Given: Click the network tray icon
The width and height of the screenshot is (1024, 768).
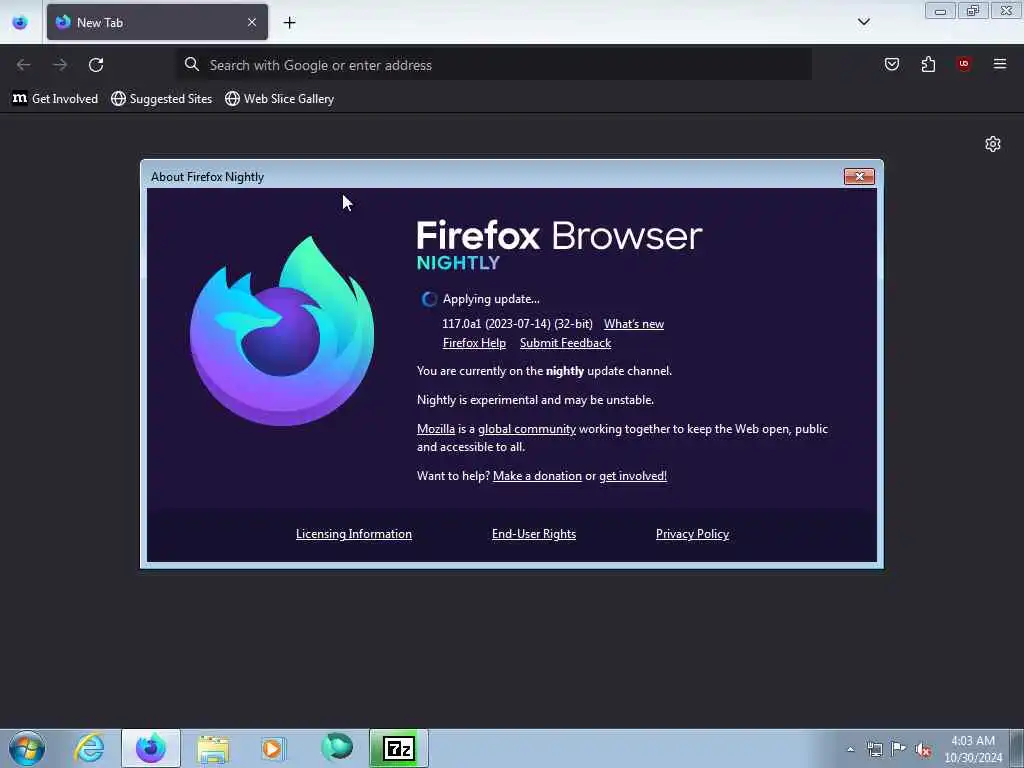Looking at the screenshot, I should [874, 749].
